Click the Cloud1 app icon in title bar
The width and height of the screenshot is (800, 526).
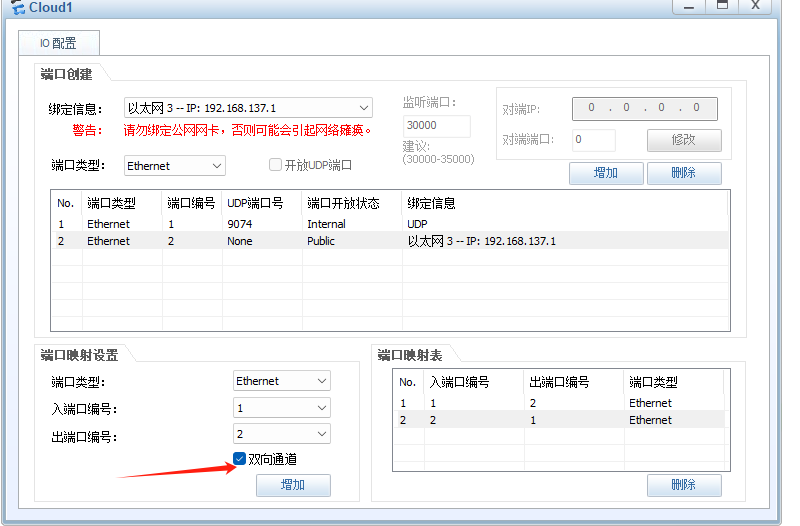pos(18,7)
